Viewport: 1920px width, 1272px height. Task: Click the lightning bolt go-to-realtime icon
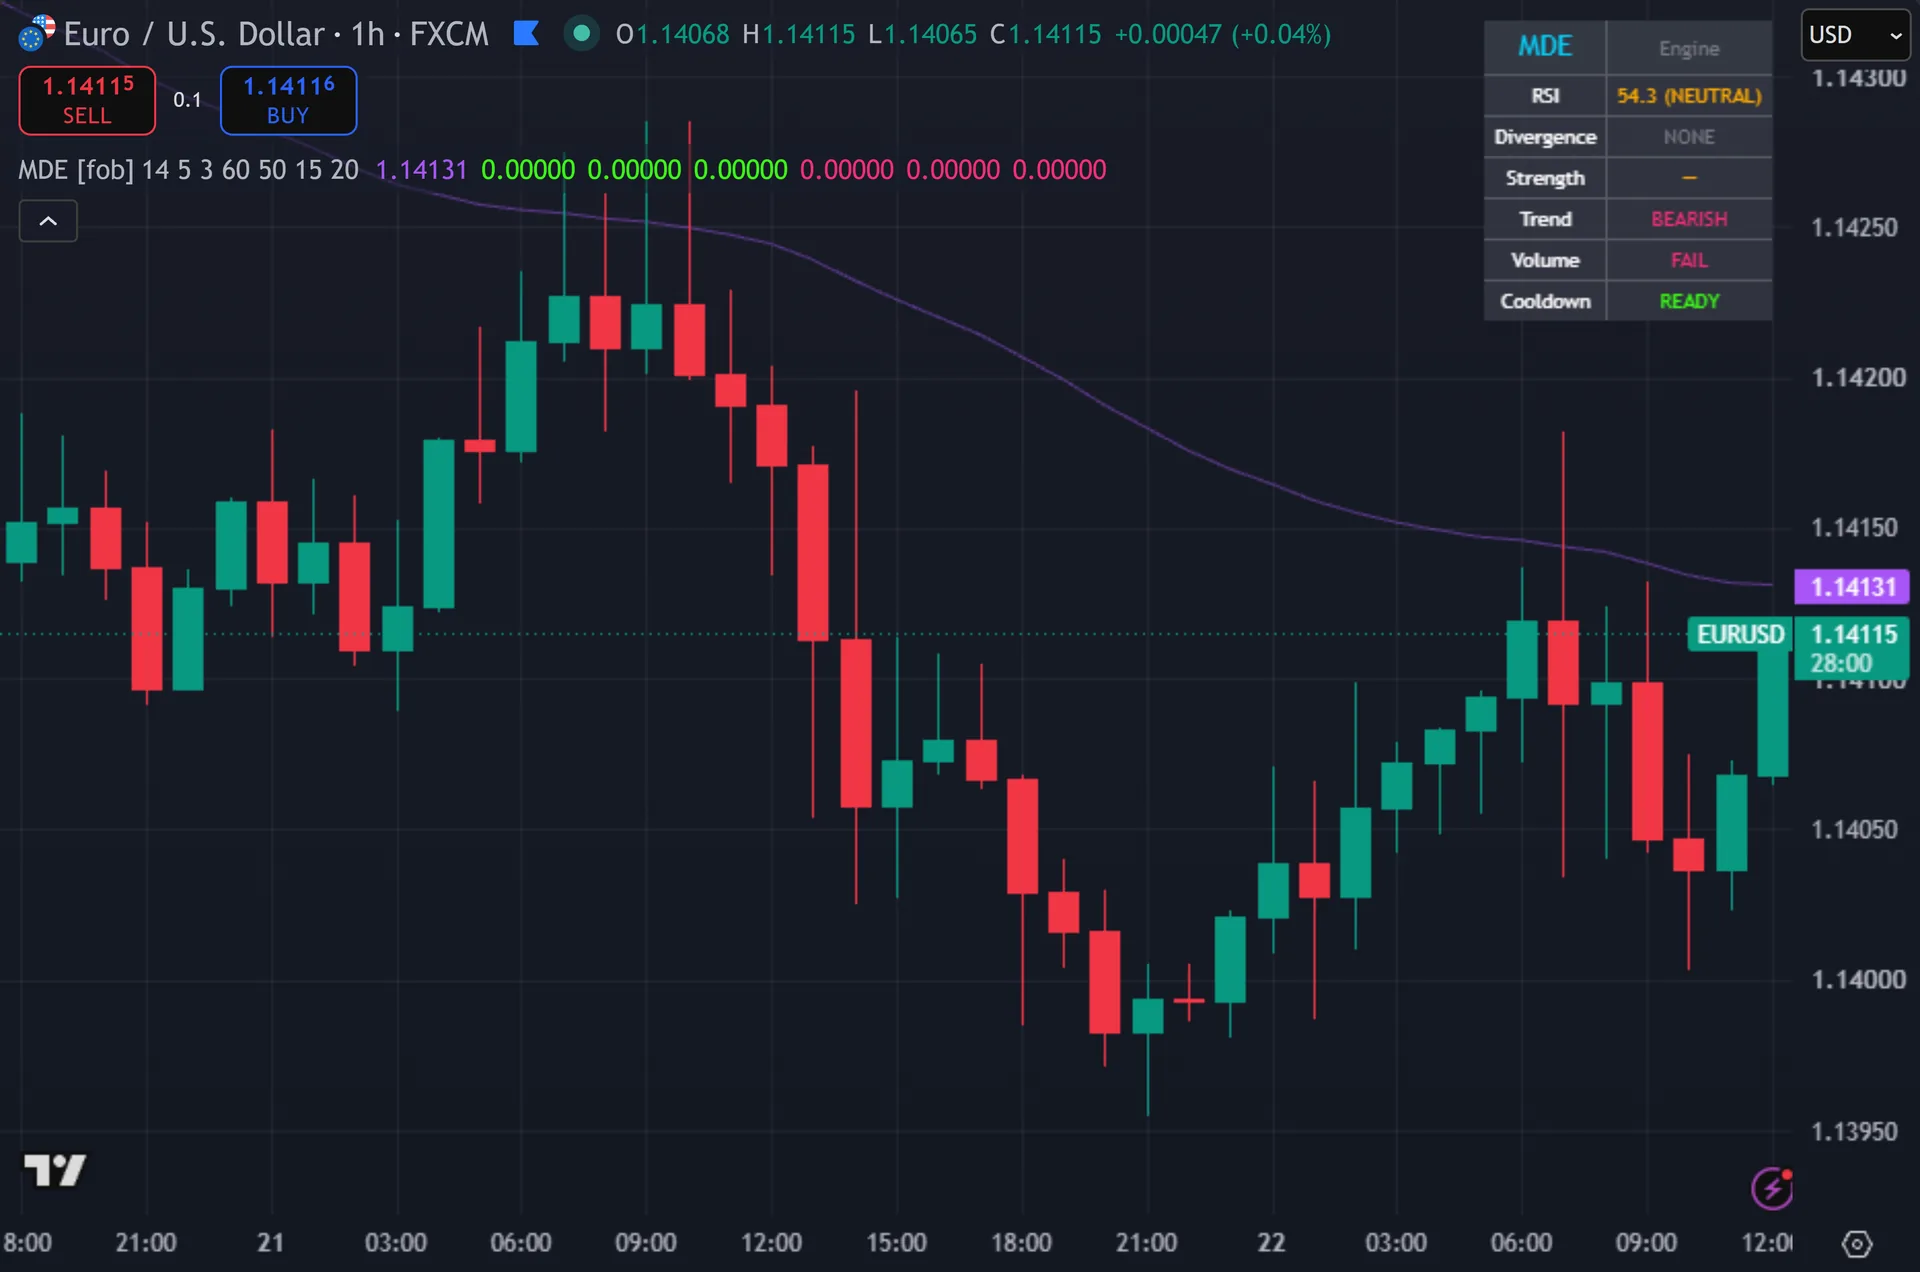pos(1772,1188)
